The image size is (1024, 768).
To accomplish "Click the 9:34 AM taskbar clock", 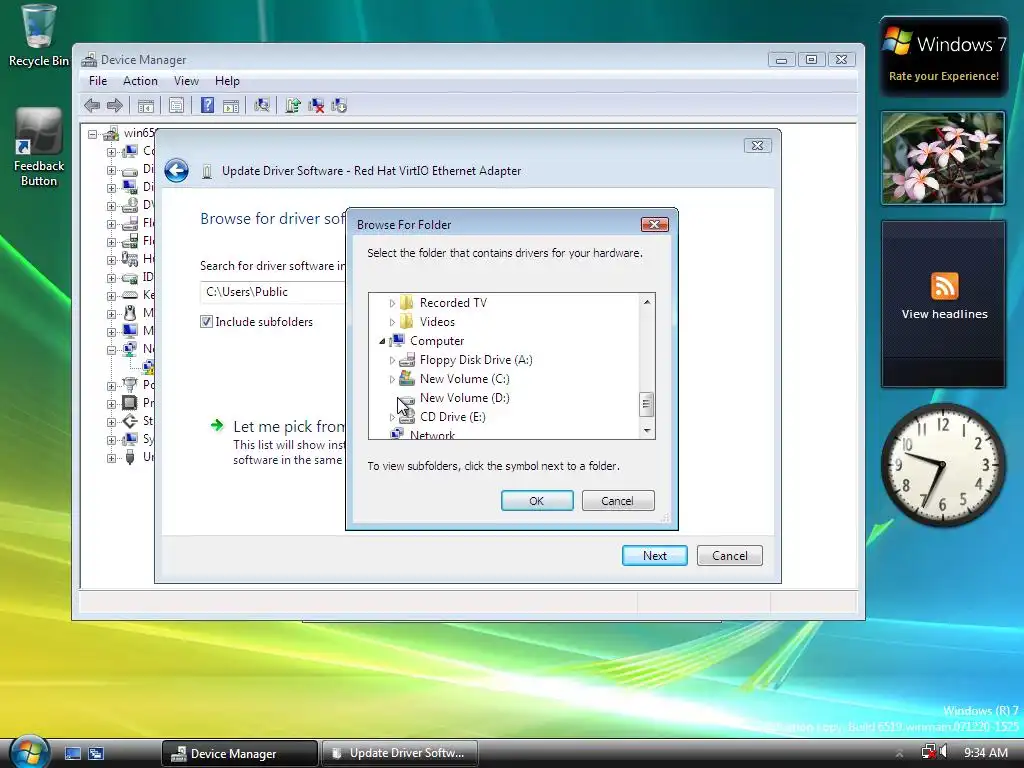I will [985, 752].
